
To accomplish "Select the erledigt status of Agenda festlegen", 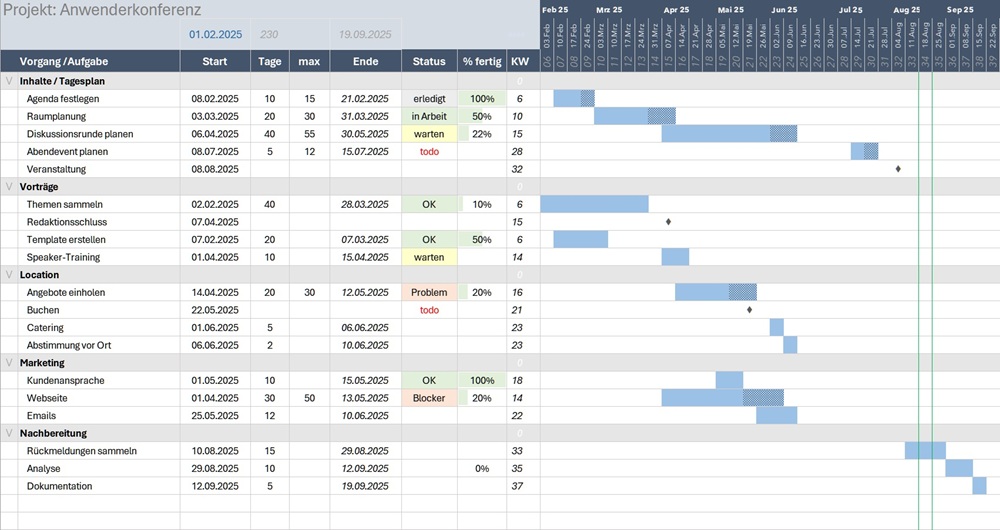I will point(429,99).
